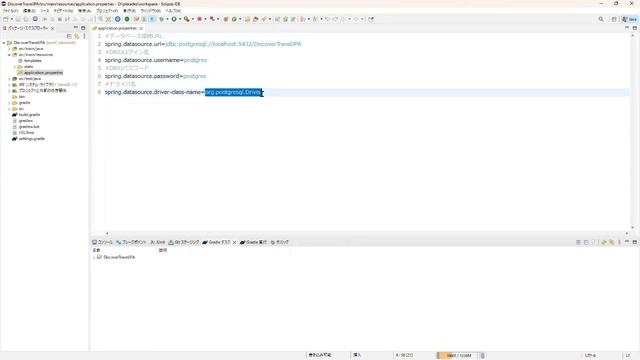Expand the JRE システム・ライブラリー node
Viewport: 640px width, 360px height.
[9, 84]
